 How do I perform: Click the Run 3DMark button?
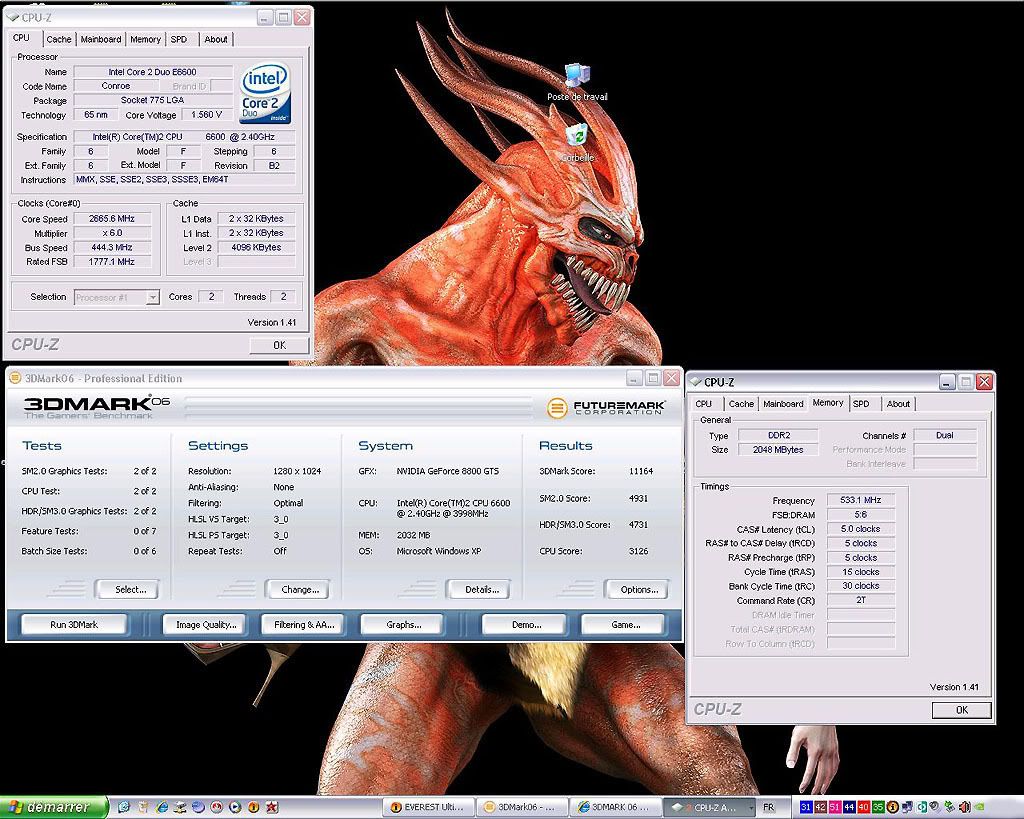[74, 624]
